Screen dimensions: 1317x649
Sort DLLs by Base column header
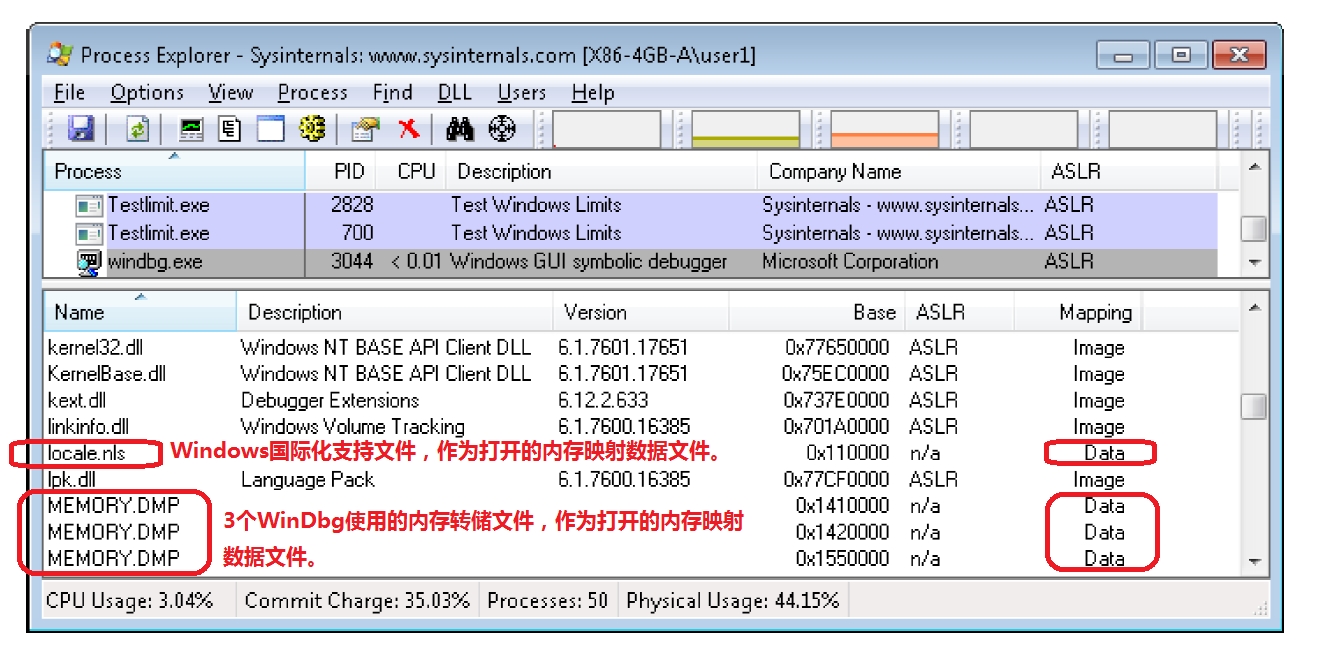click(x=817, y=312)
